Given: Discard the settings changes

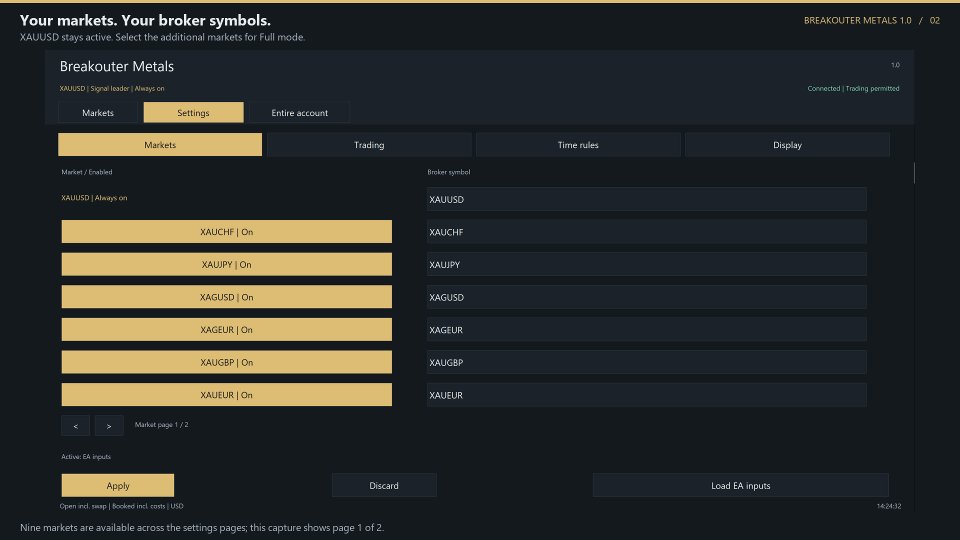Looking at the screenshot, I should pyautogui.click(x=384, y=486).
